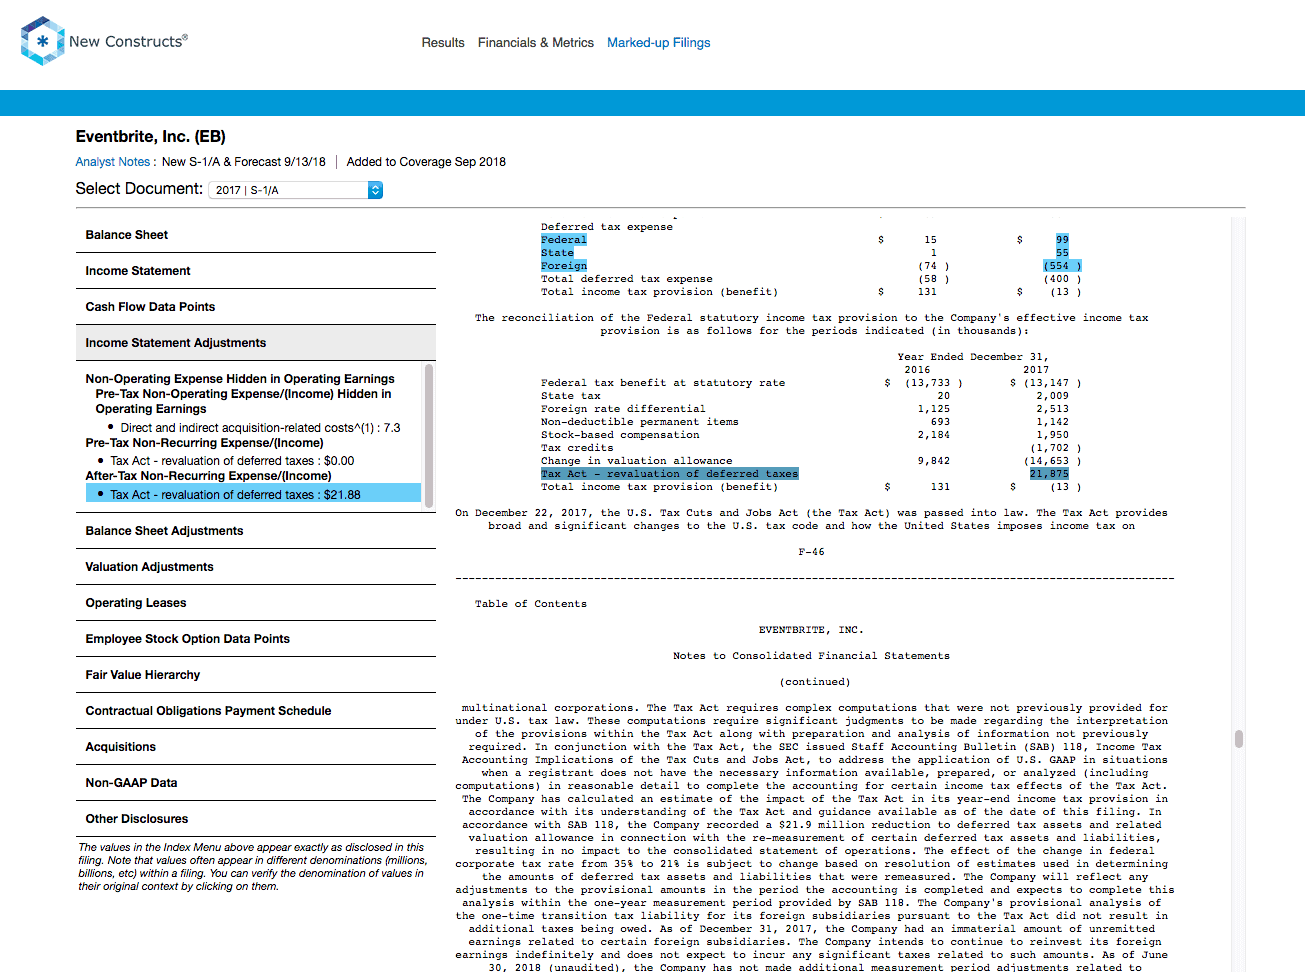
Task: Click the New Constructs logo icon
Action: pos(42,41)
